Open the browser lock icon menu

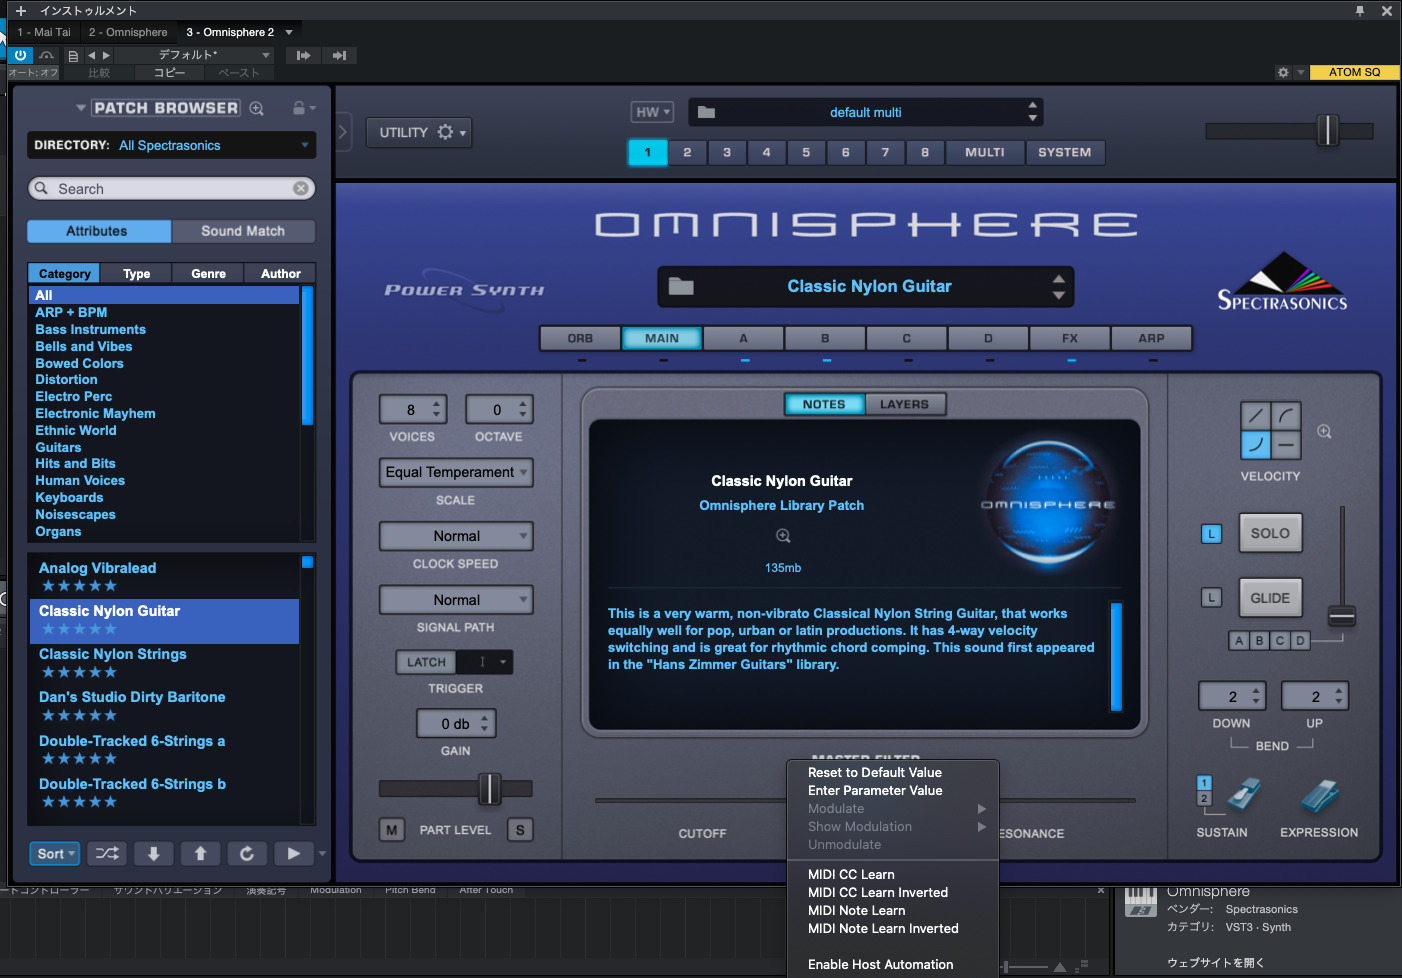tap(302, 108)
